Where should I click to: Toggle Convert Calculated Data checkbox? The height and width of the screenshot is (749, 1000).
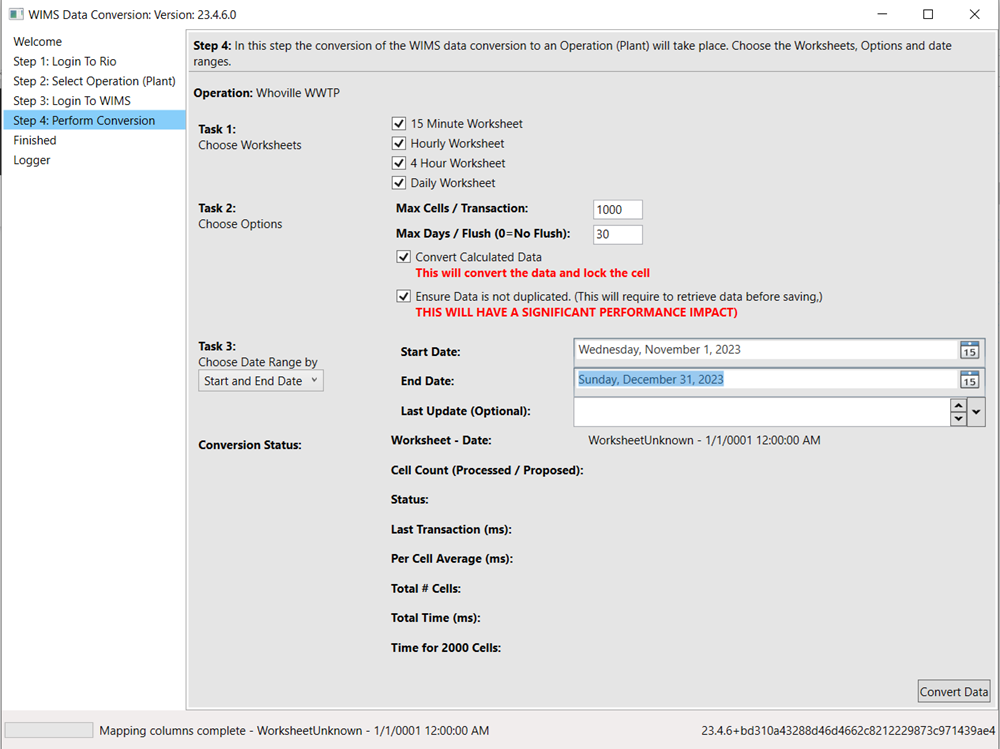[x=404, y=258]
